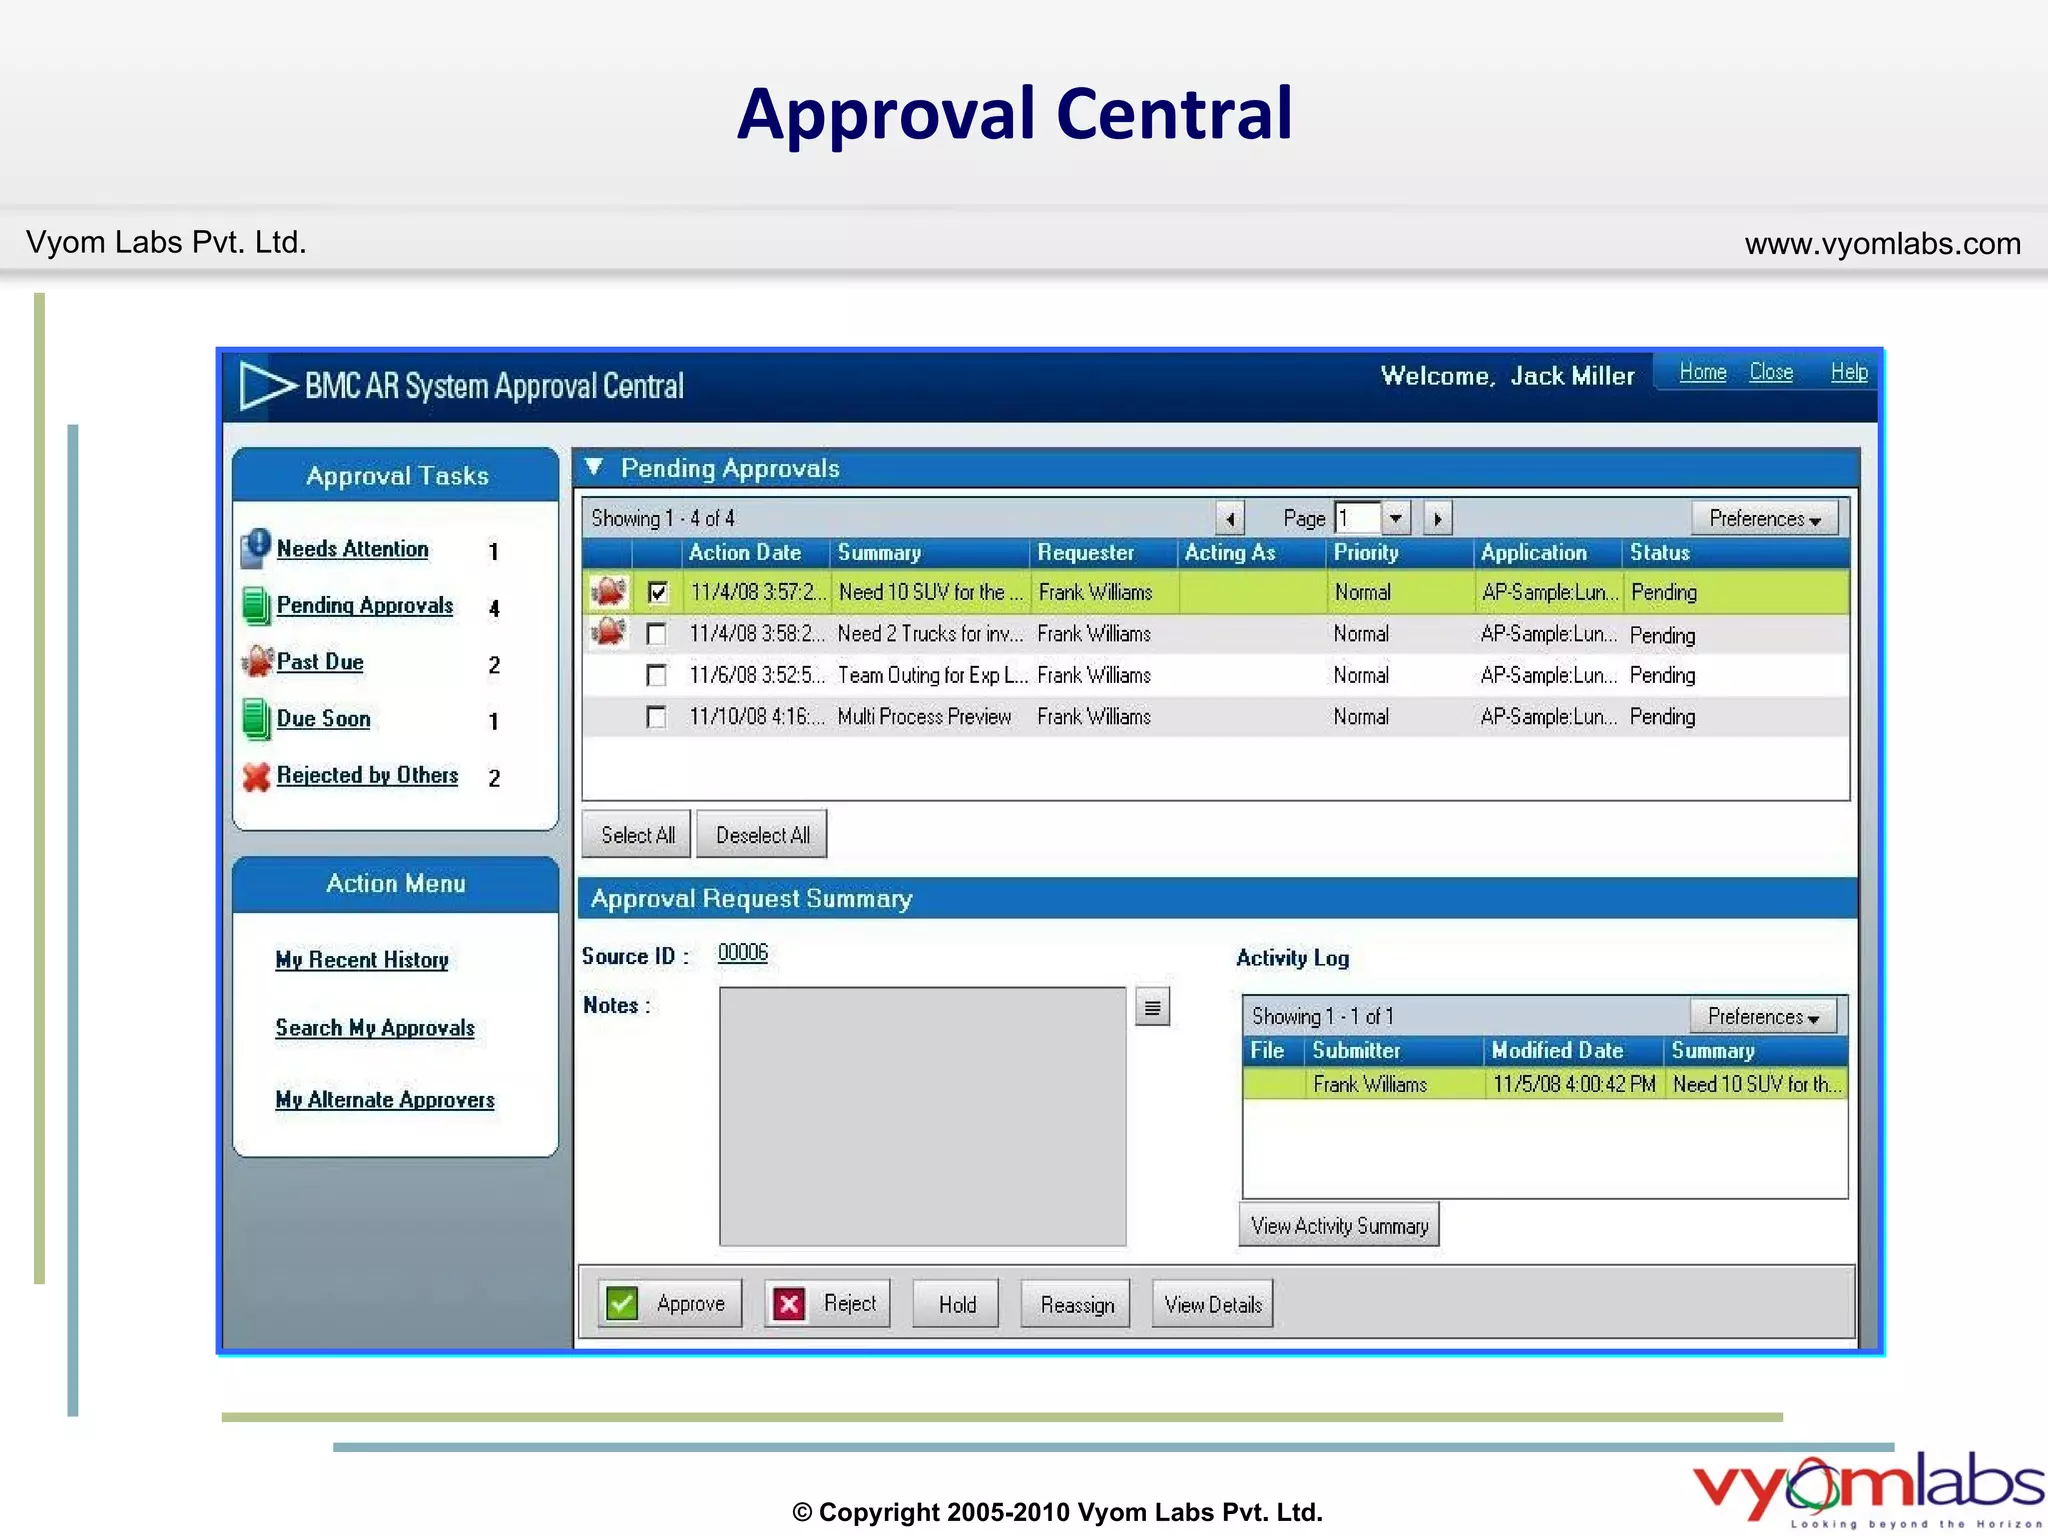The height and width of the screenshot is (1536, 2048).
Task: Click the Needs Attention alert icon
Action: [256, 548]
